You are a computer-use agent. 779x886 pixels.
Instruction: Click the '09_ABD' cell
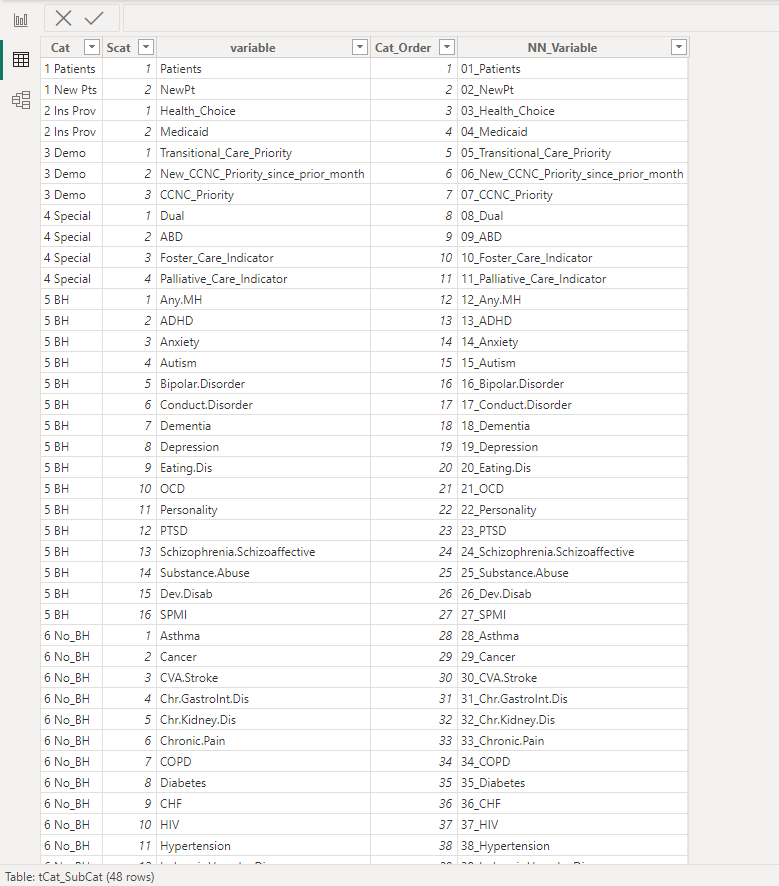click(573, 237)
